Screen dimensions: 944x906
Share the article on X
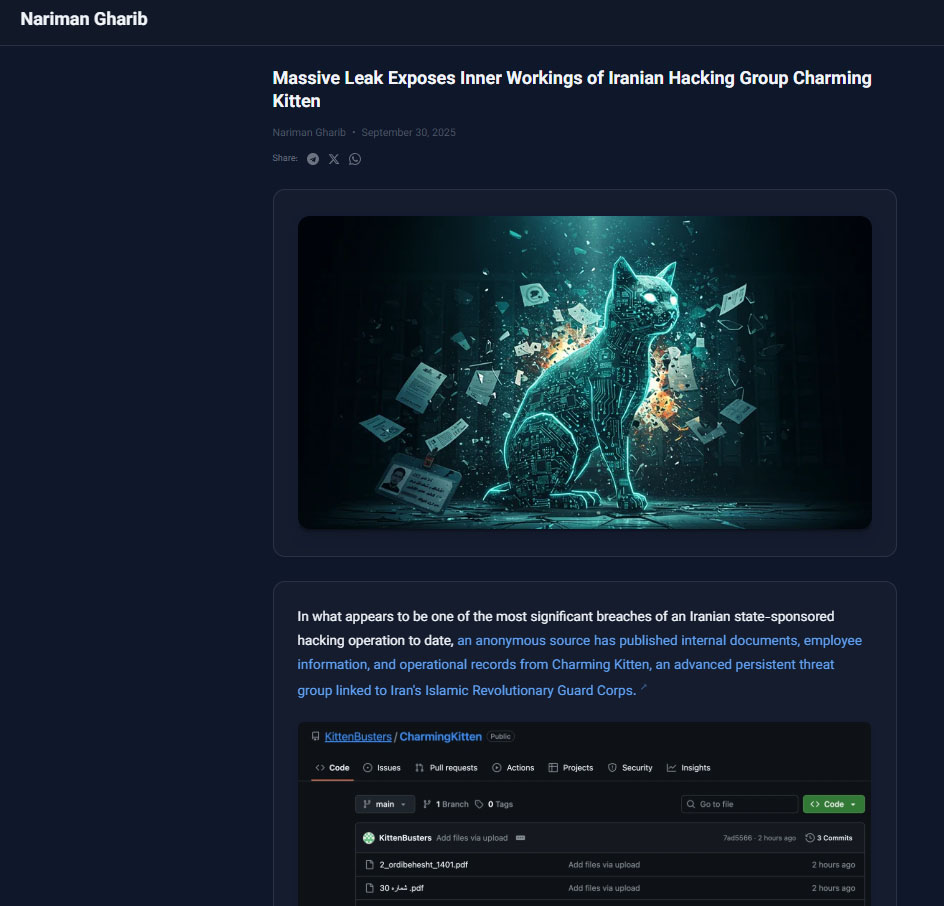pos(334,159)
